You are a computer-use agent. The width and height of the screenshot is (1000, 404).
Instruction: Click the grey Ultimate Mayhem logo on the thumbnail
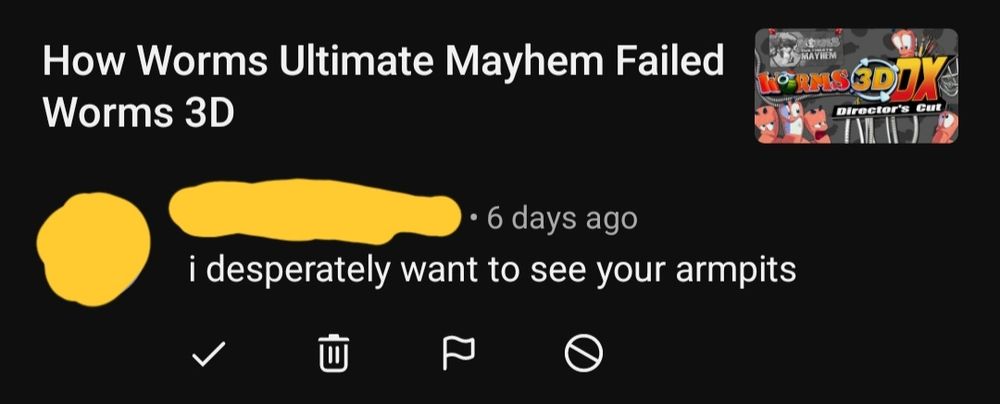[805, 49]
